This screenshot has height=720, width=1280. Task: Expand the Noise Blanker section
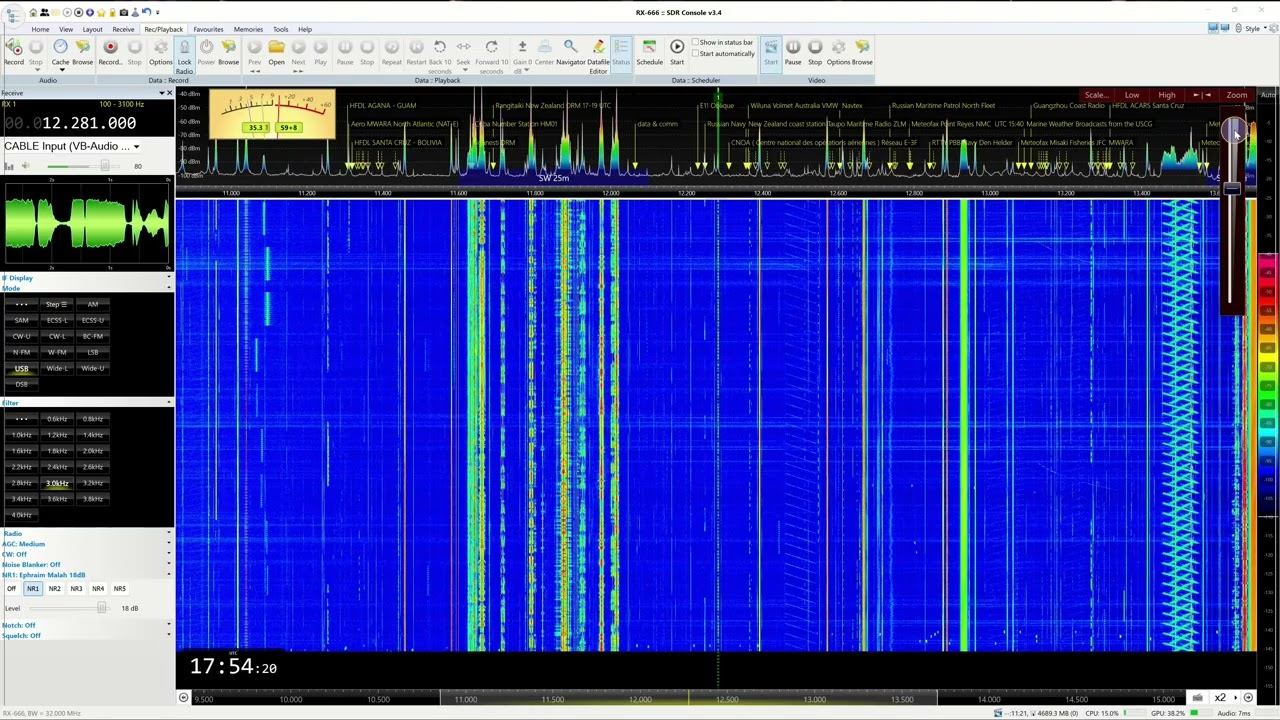click(32, 564)
